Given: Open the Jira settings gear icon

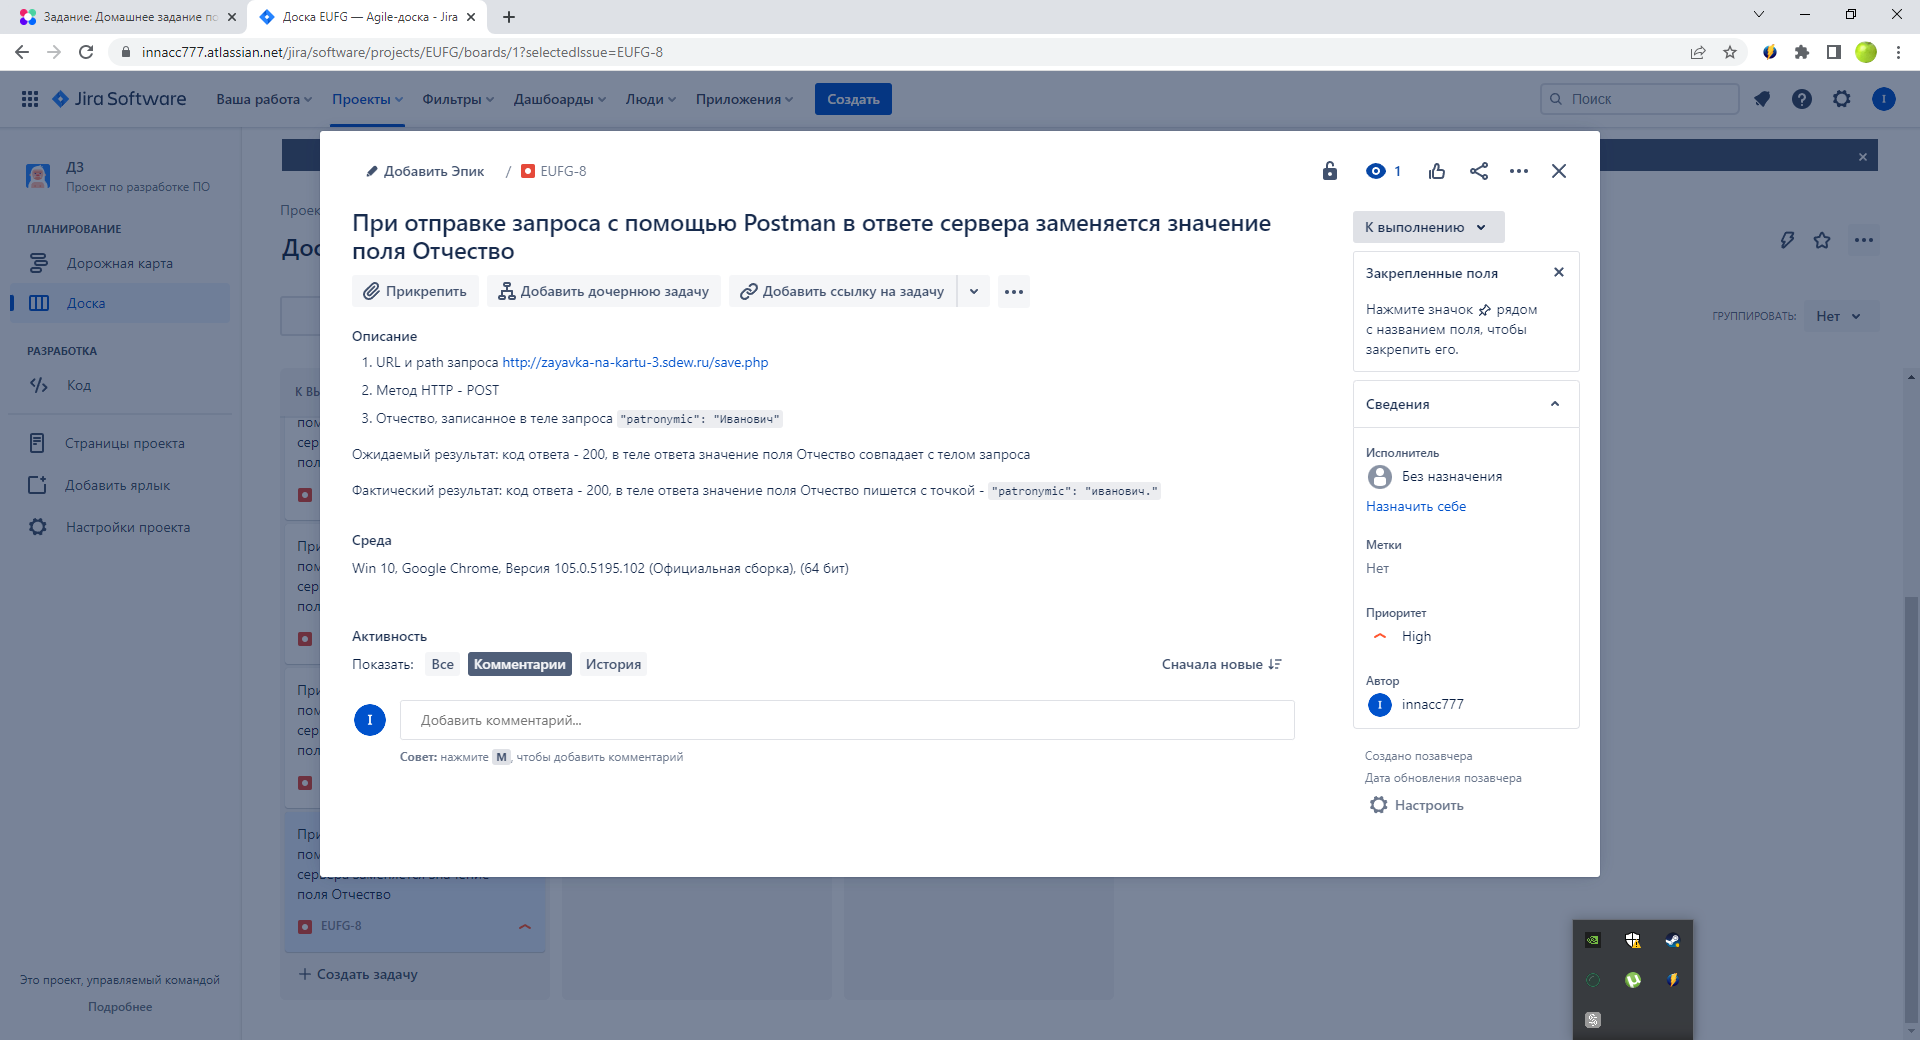Looking at the screenshot, I should click(1842, 99).
